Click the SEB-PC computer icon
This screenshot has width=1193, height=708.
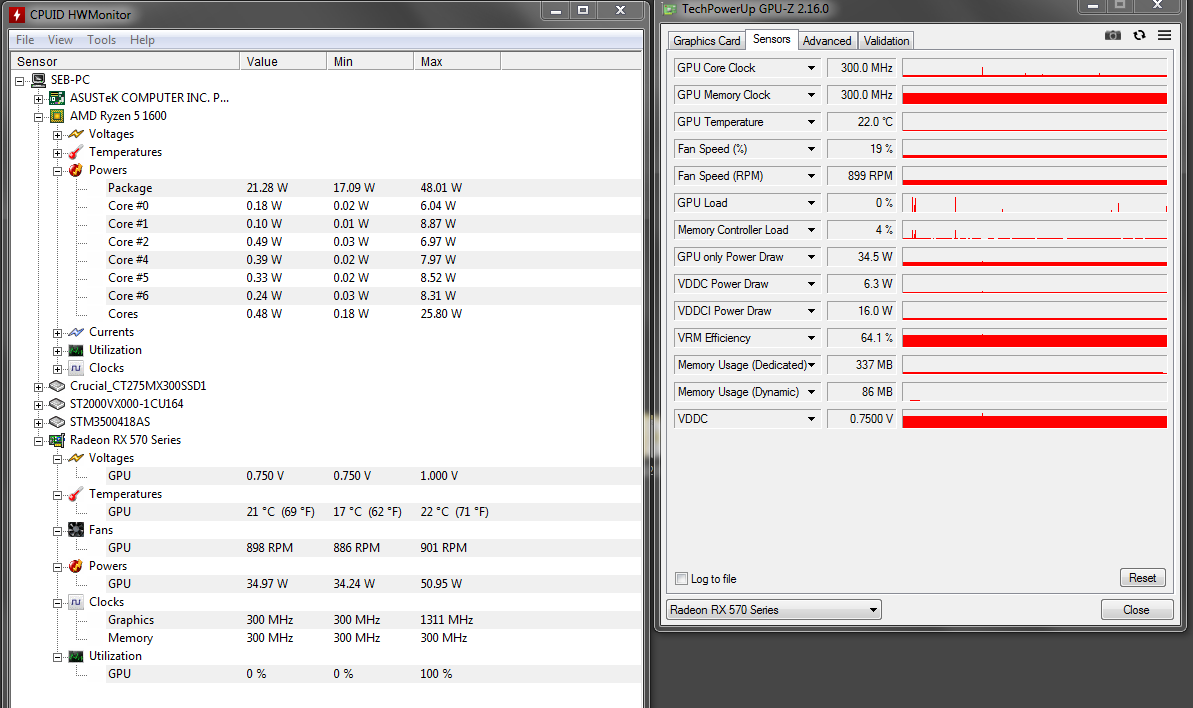pyautogui.click(x=39, y=80)
